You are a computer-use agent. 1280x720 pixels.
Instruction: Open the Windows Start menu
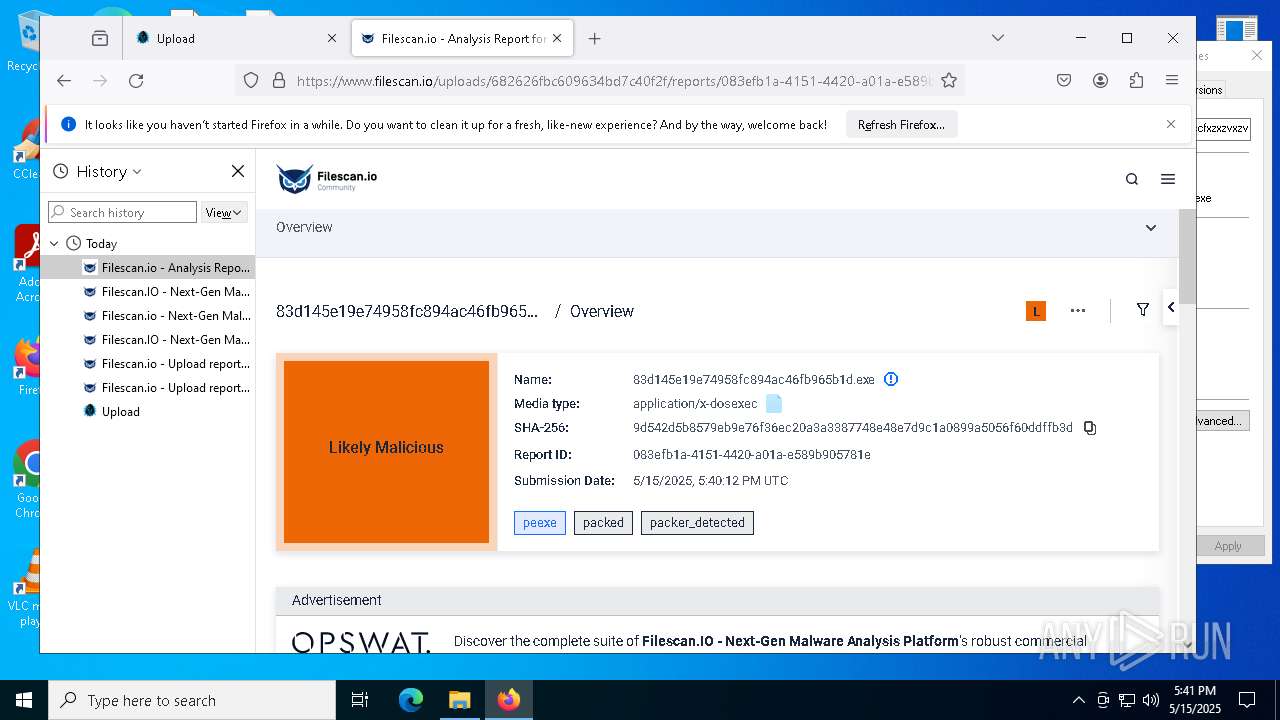point(24,700)
